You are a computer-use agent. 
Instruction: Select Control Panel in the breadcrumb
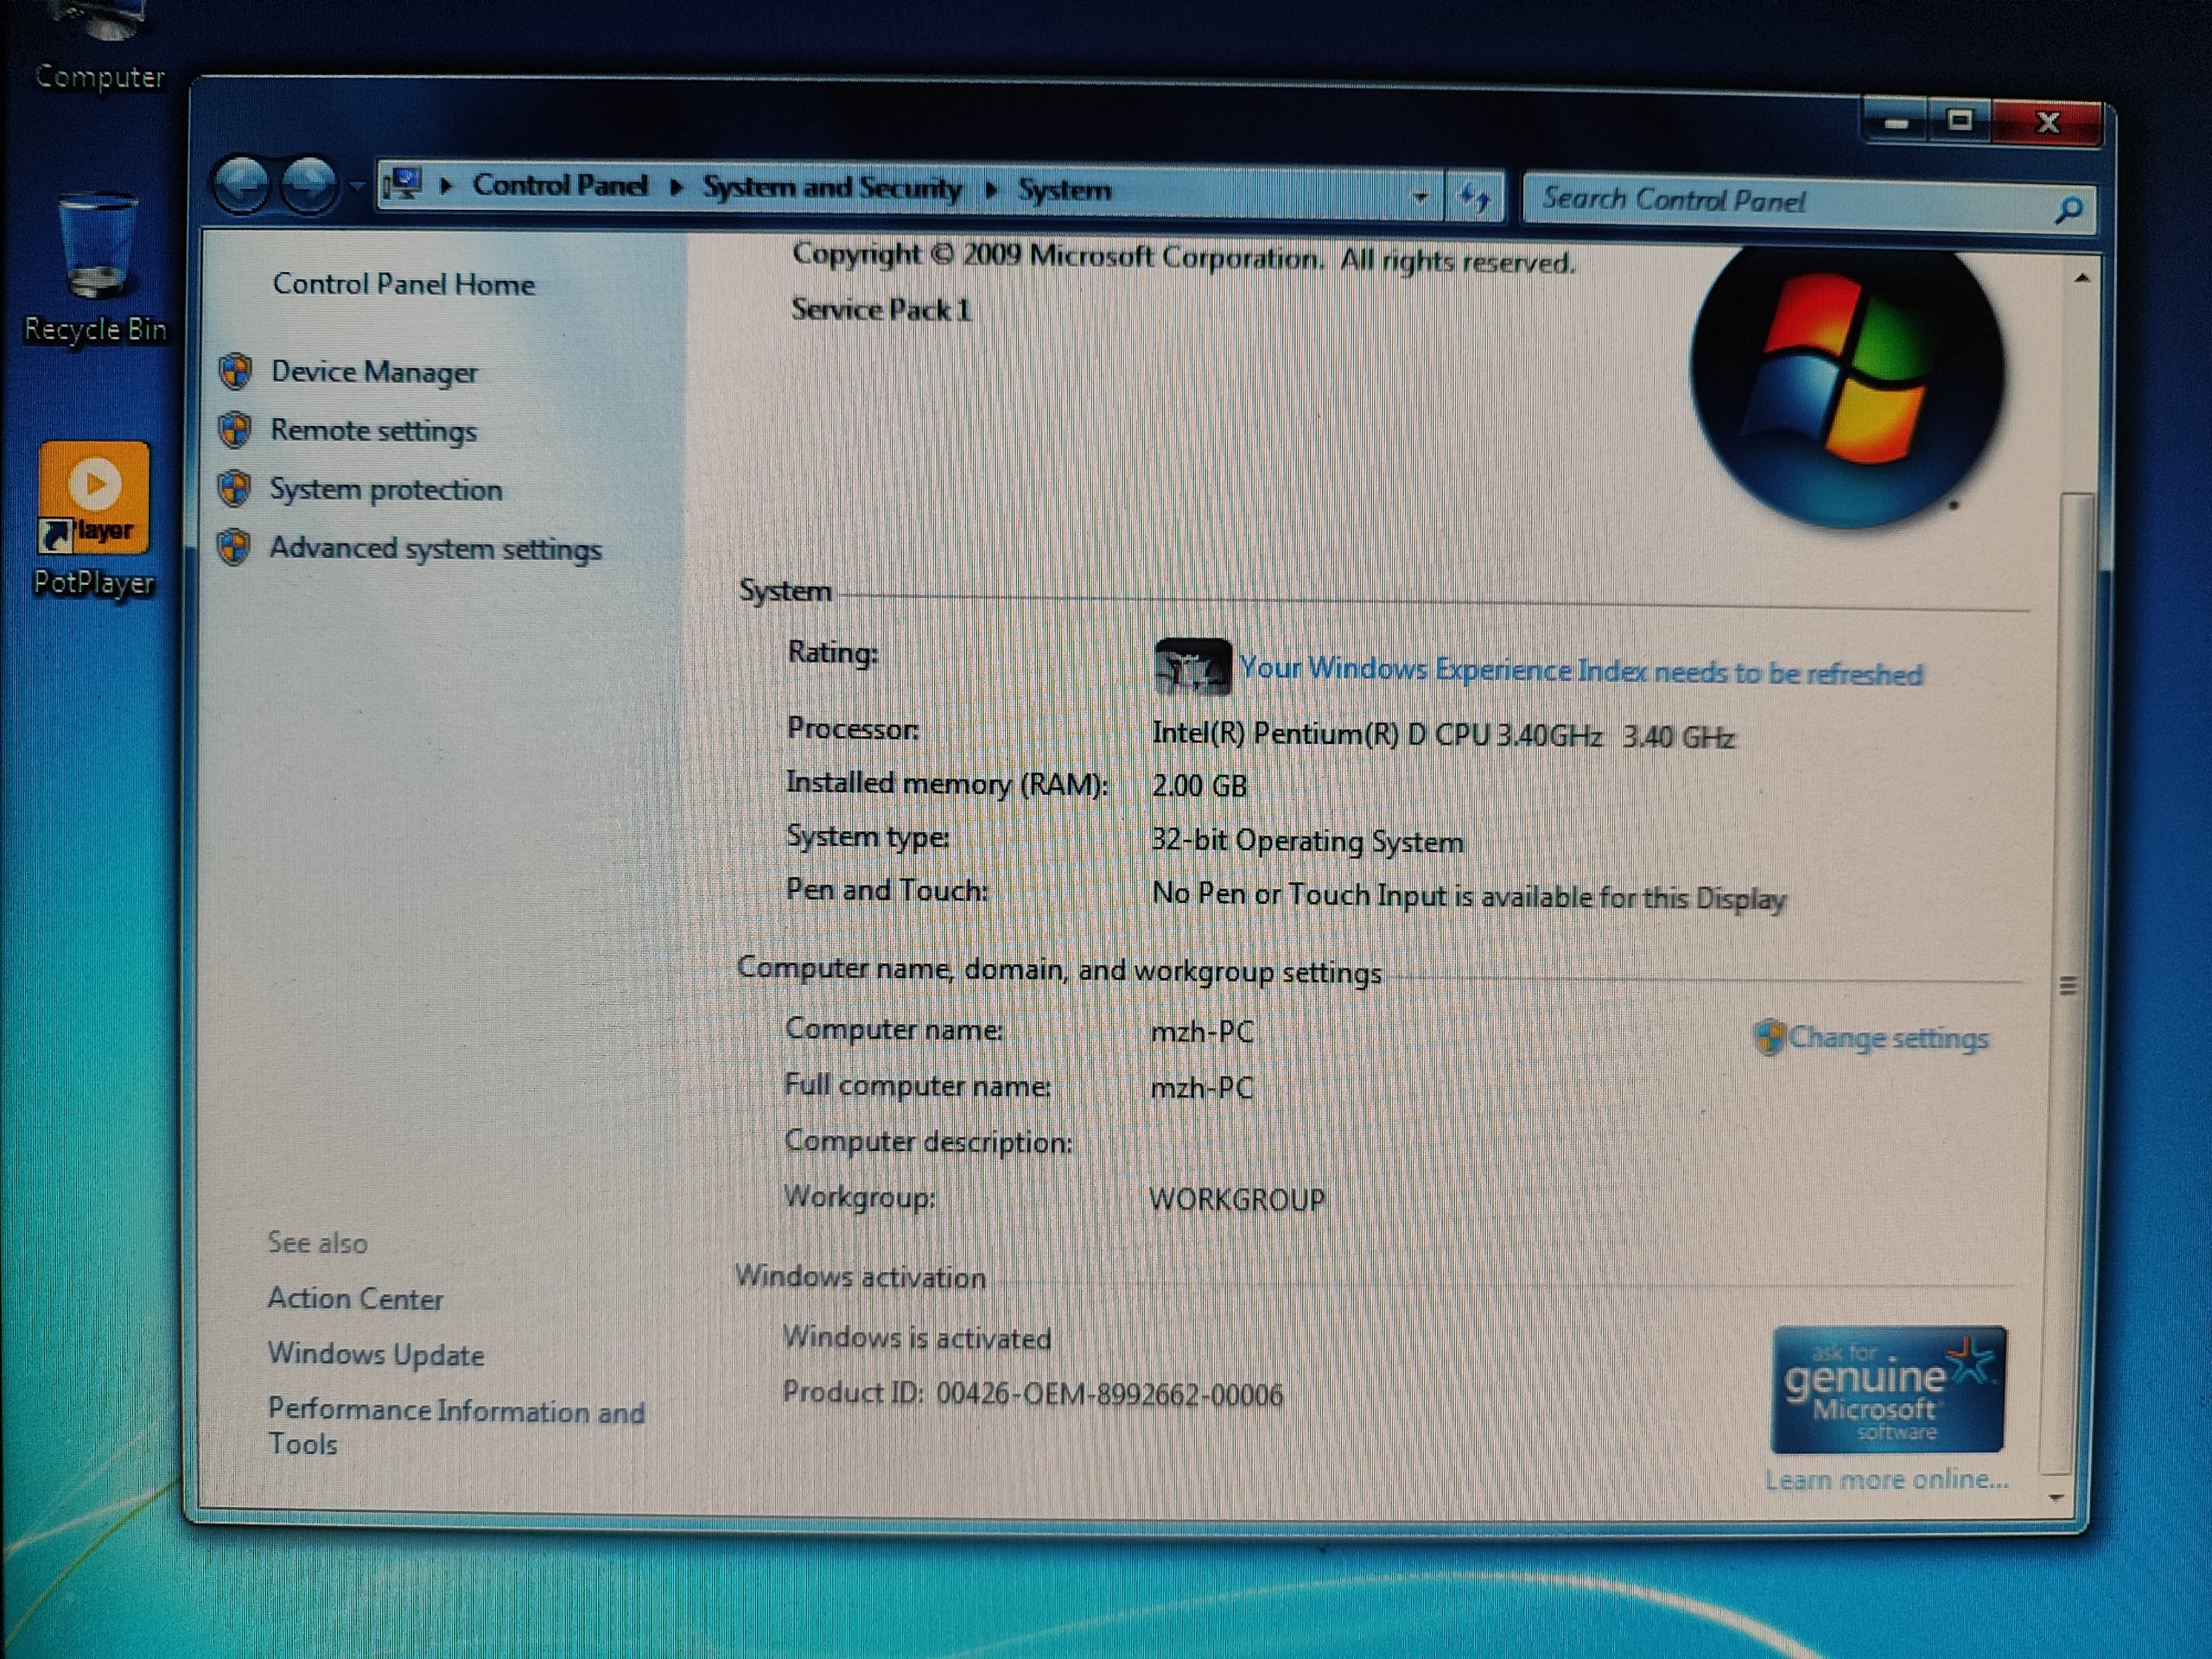coord(560,185)
